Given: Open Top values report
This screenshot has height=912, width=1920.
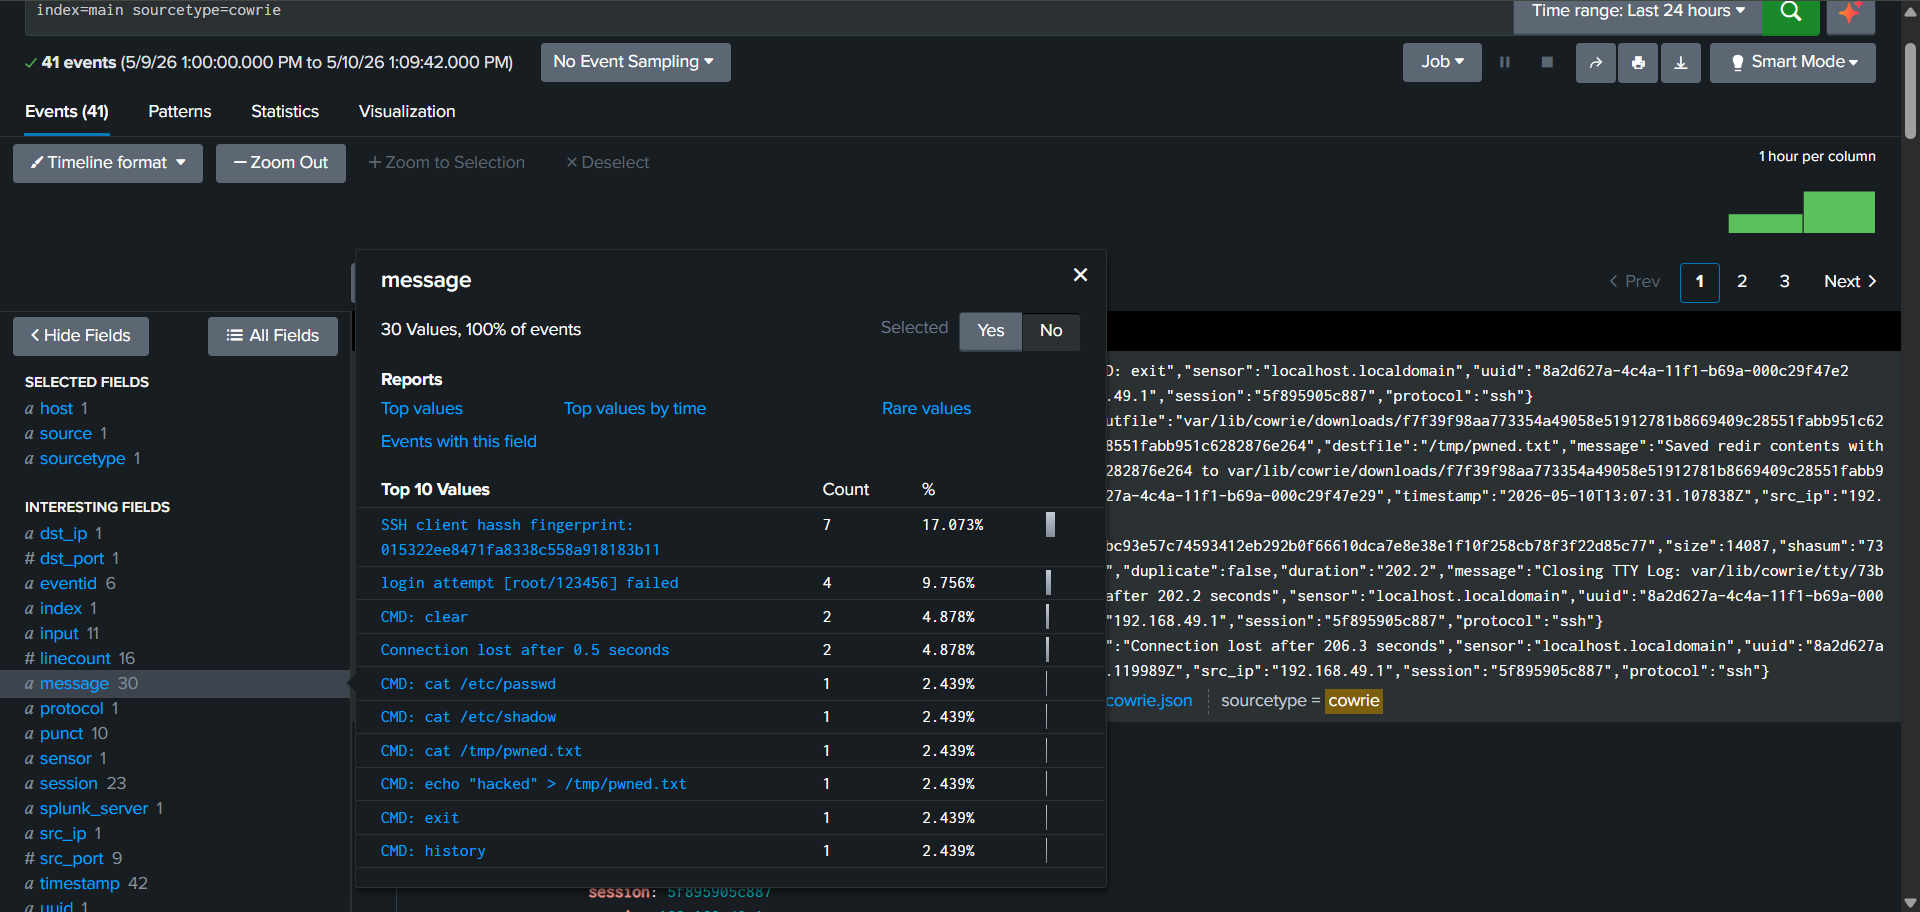Looking at the screenshot, I should click(422, 409).
